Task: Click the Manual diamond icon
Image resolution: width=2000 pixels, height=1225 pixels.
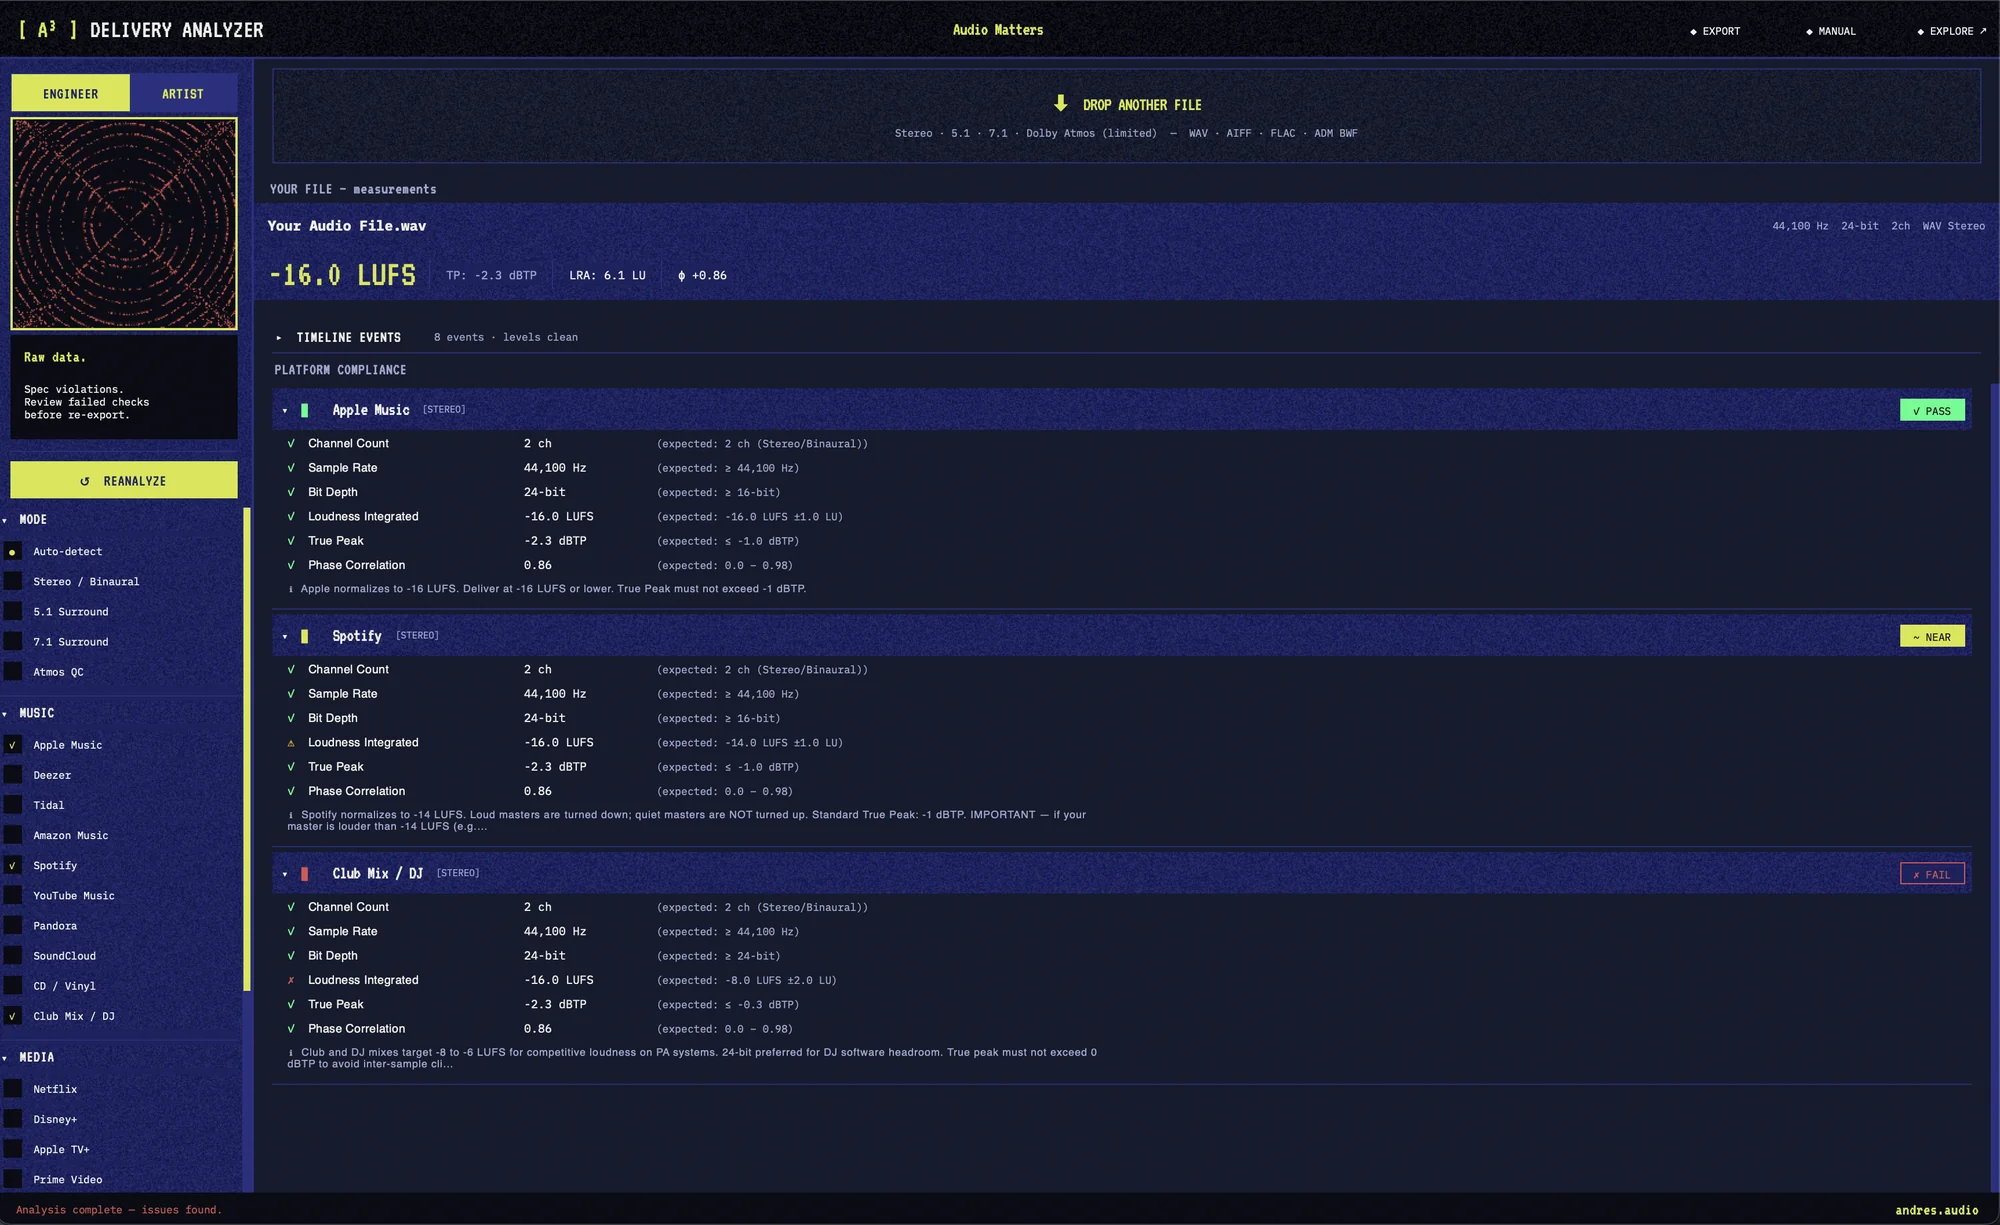Action: (1809, 31)
